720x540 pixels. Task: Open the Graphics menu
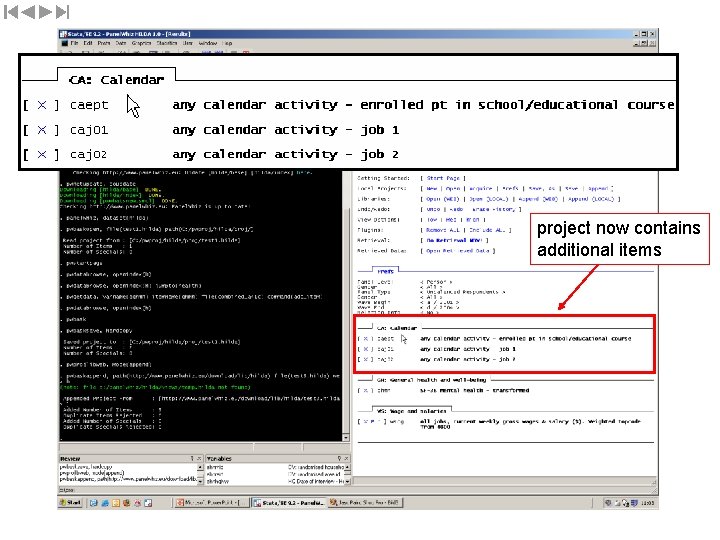click(x=141, y=43)
